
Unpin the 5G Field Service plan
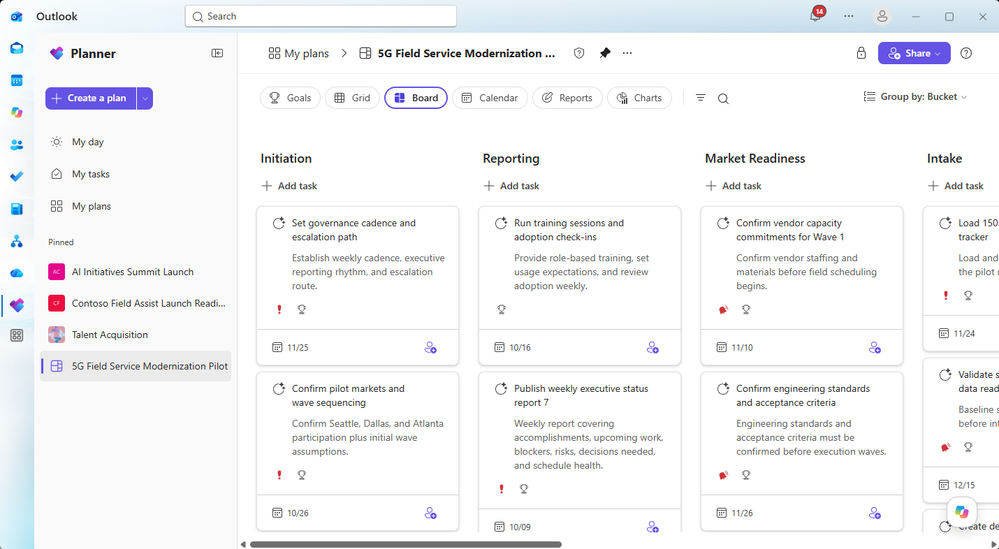tap(605, 53)
